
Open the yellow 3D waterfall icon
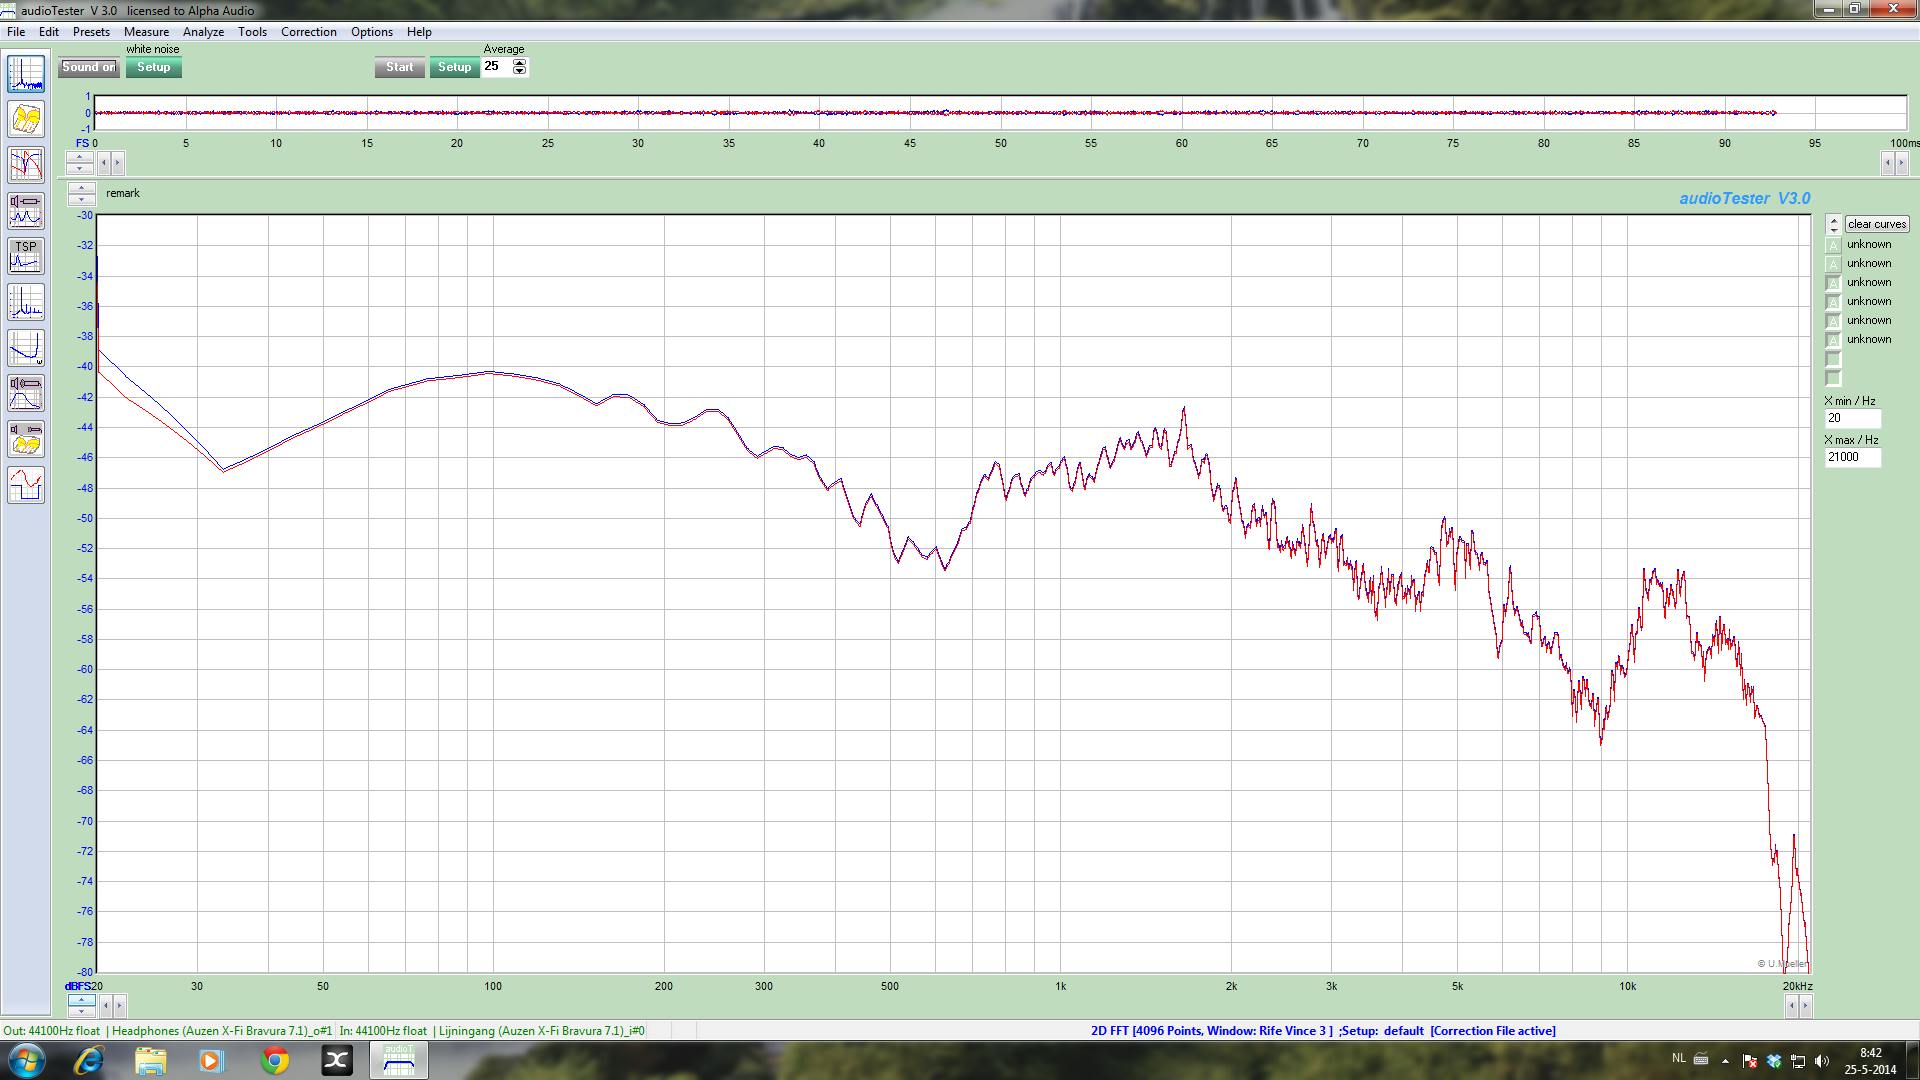(26, 120)
